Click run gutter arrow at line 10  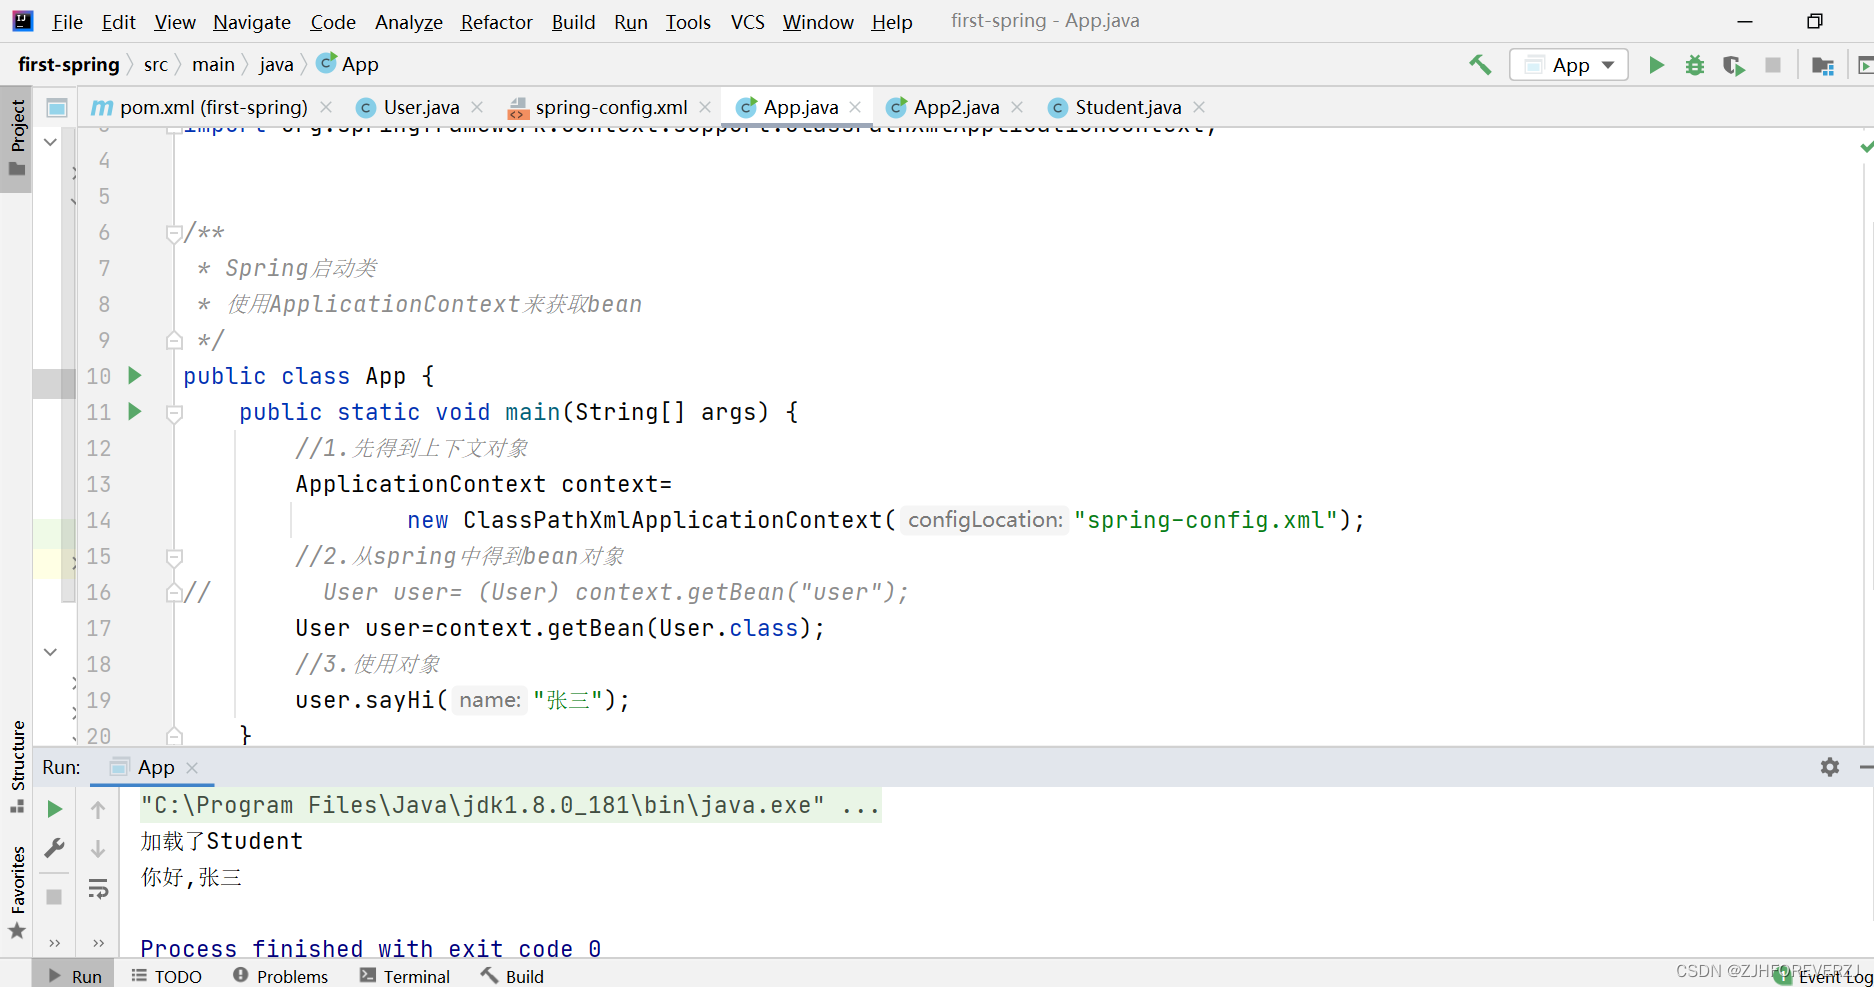(x=135, y=376)
